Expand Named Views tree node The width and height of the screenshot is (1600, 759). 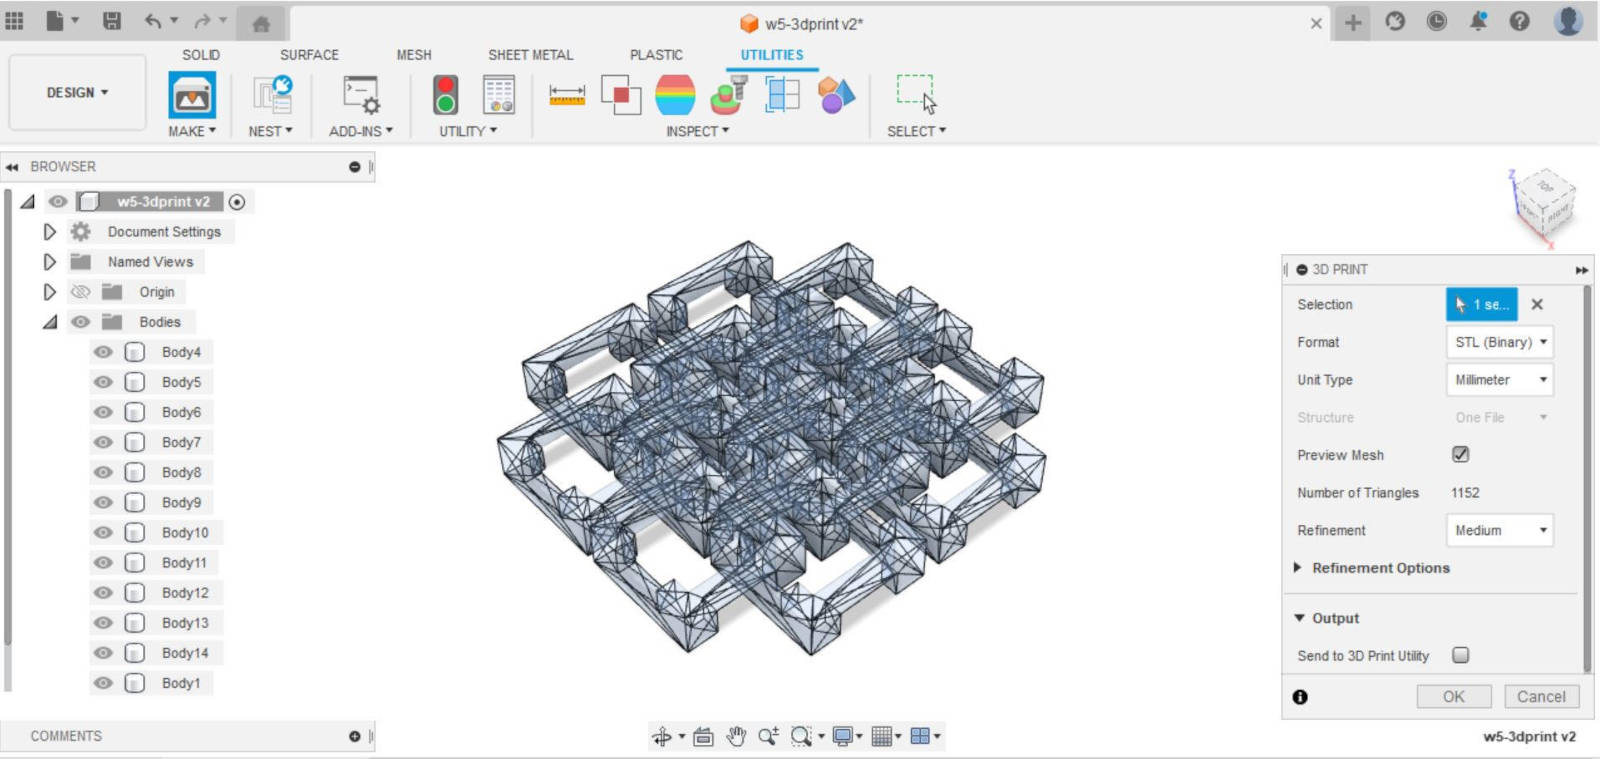pos(50,262)
